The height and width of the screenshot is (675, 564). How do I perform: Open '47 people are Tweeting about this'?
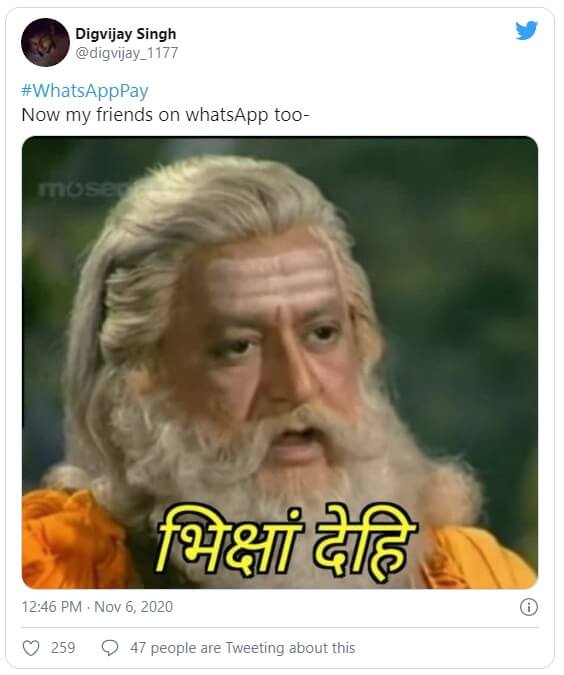[243, 647]
